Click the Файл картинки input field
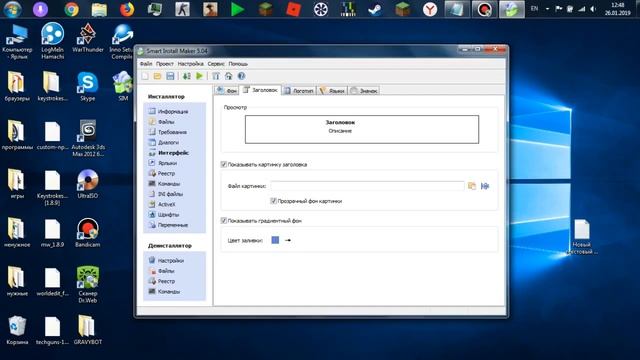Screen dimensions: 640x360 (x=367, y=186)
